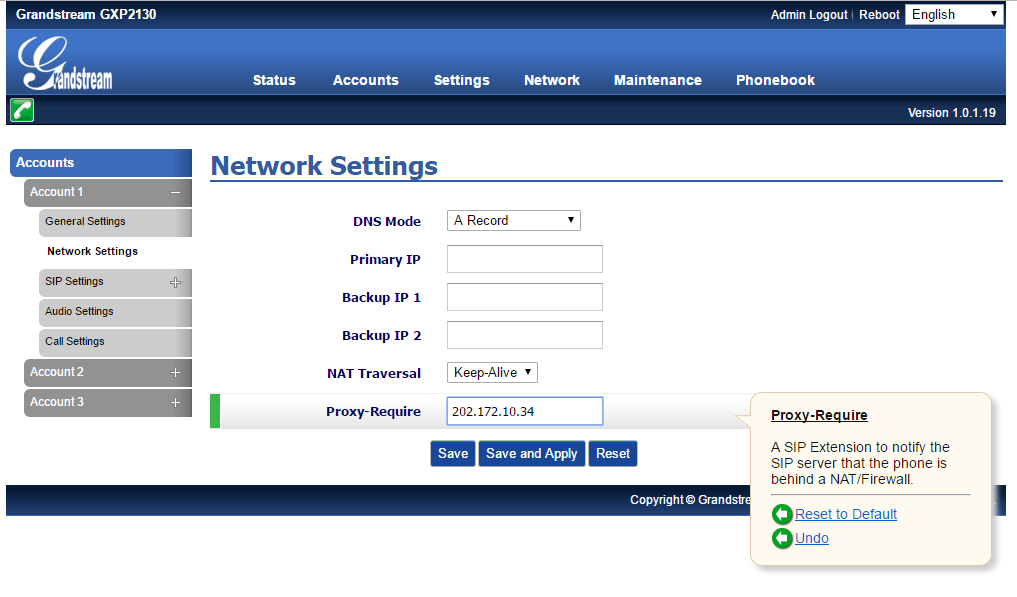Click the green phone icon below the logo

(x=21, y=110)
